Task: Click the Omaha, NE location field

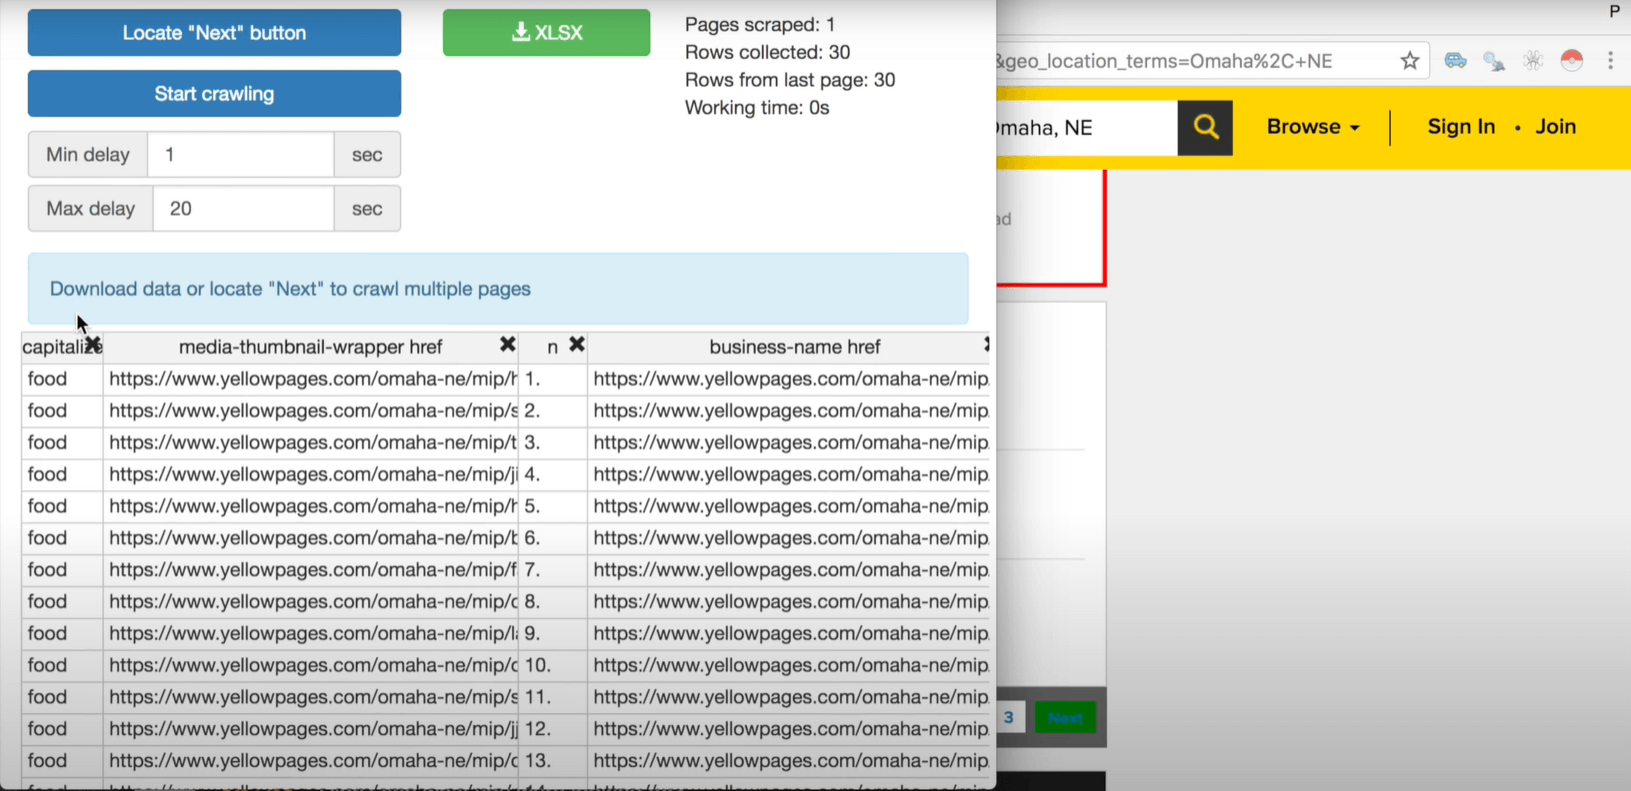Action: (1085, 127)
